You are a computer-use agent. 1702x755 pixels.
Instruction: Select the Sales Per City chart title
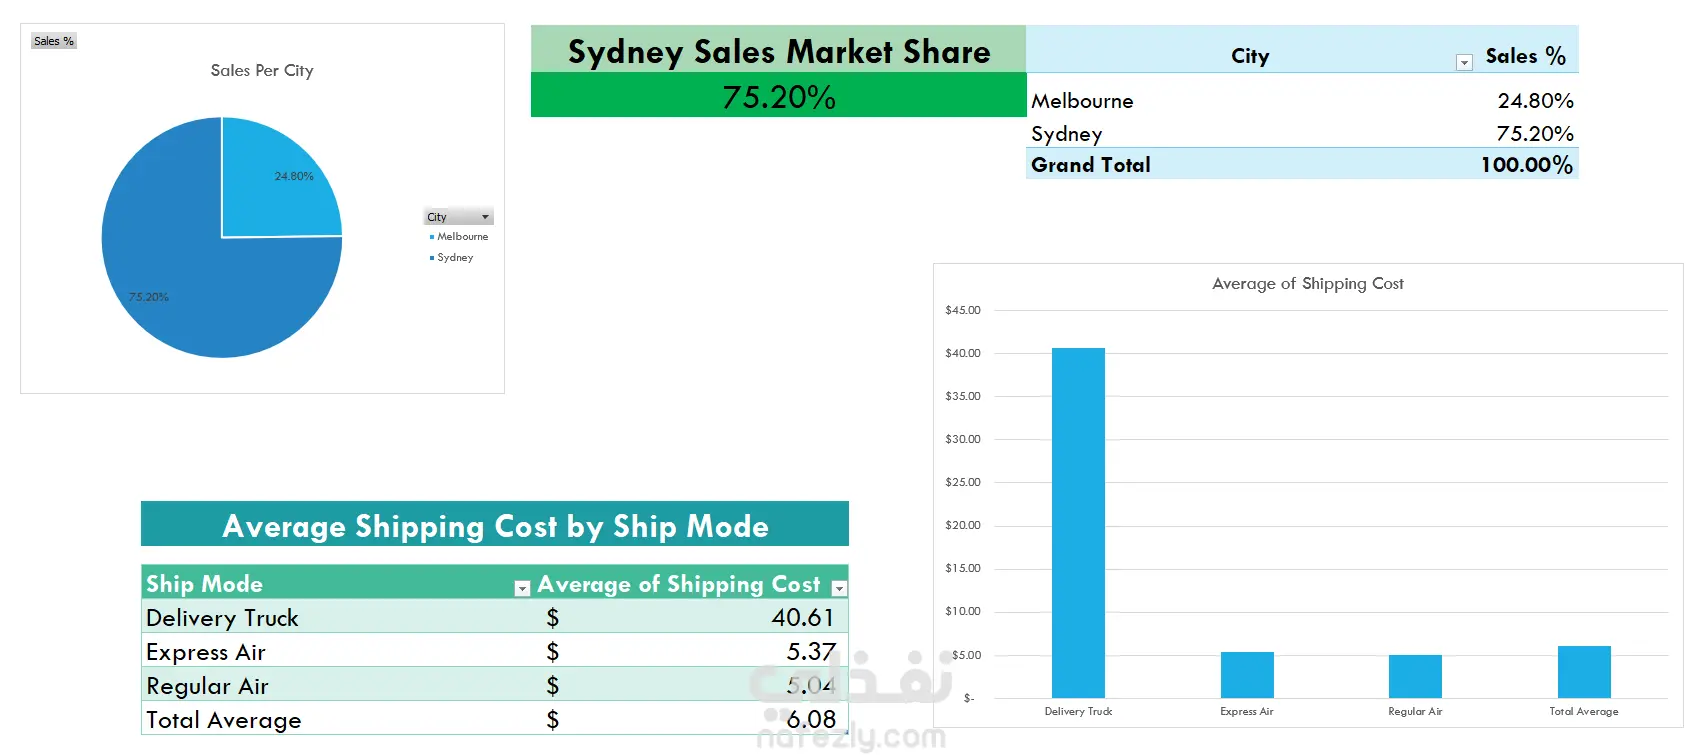tap(262, 71)
